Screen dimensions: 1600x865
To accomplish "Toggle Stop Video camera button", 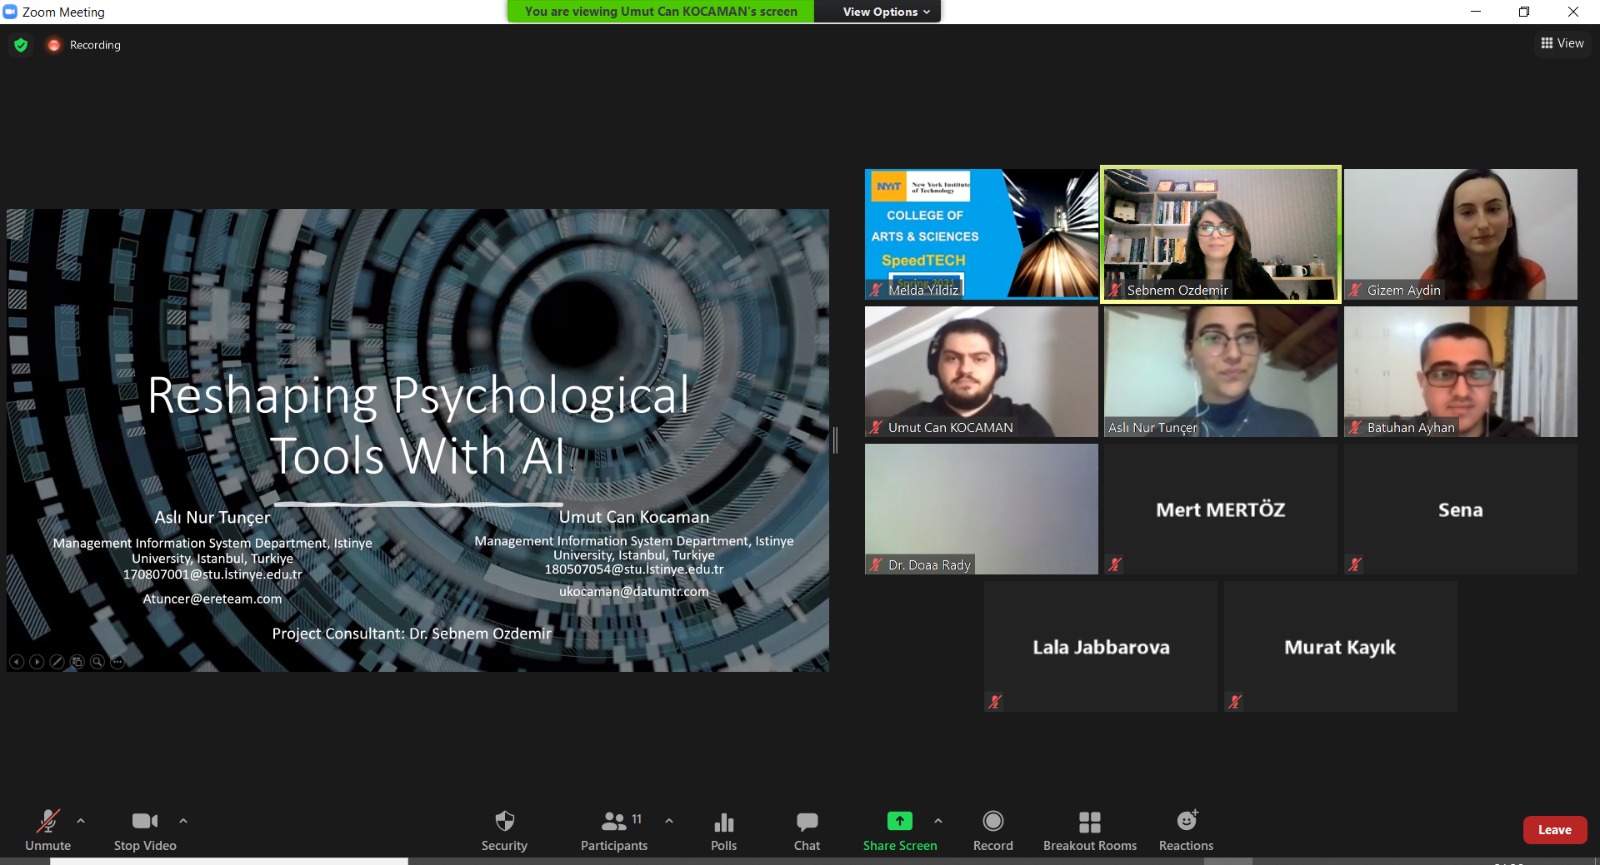I will [145, 830].
